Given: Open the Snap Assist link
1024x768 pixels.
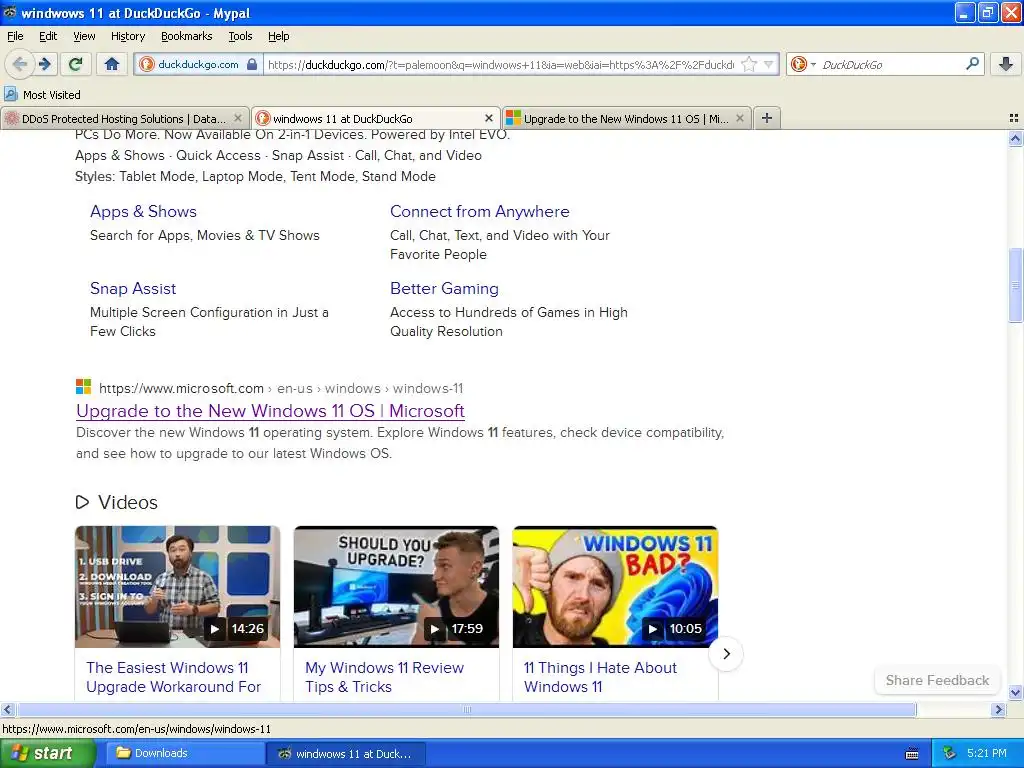Looking at the screenshot, I should click(133, 289).
